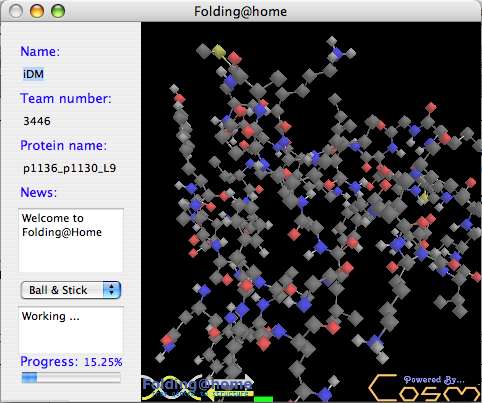
Task: Click the yellow minimize window button
Action: pyautogui.click(x=37, y=11)
